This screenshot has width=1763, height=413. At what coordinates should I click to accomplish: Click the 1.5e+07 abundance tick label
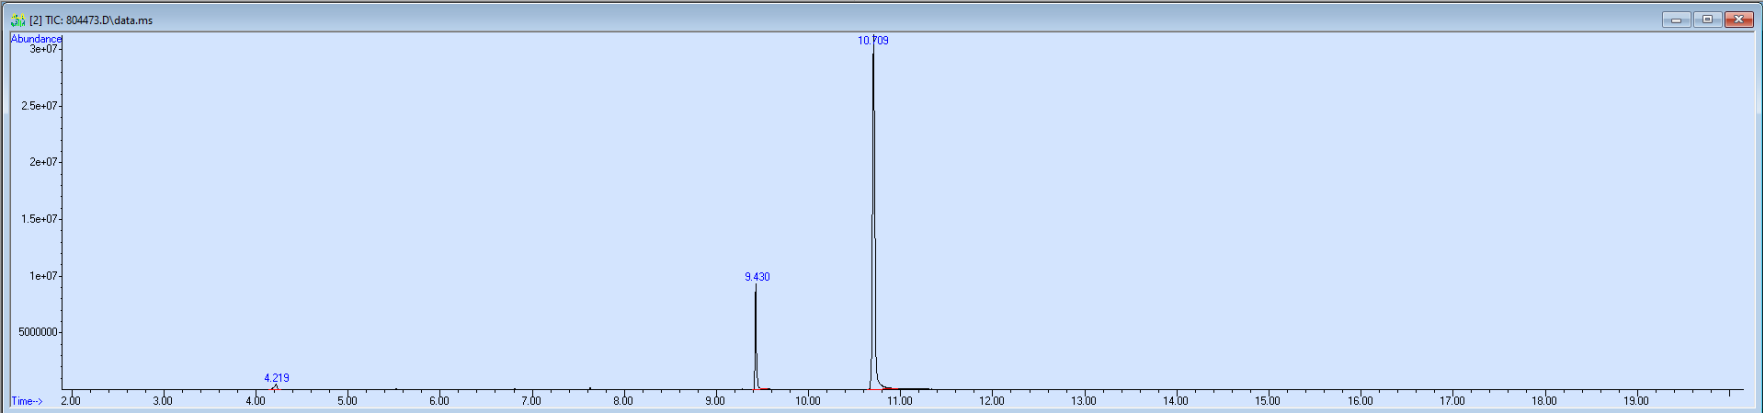(40, 219)
